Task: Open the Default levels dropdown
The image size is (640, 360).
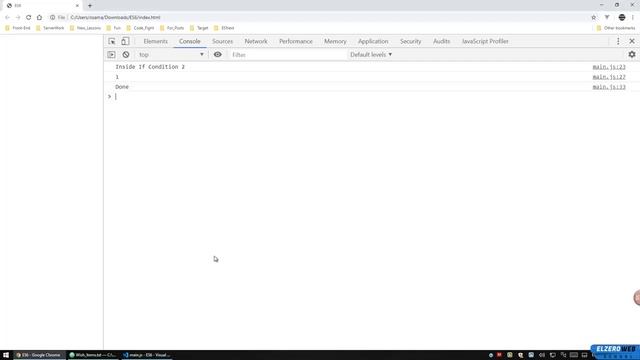Action: 371,55
